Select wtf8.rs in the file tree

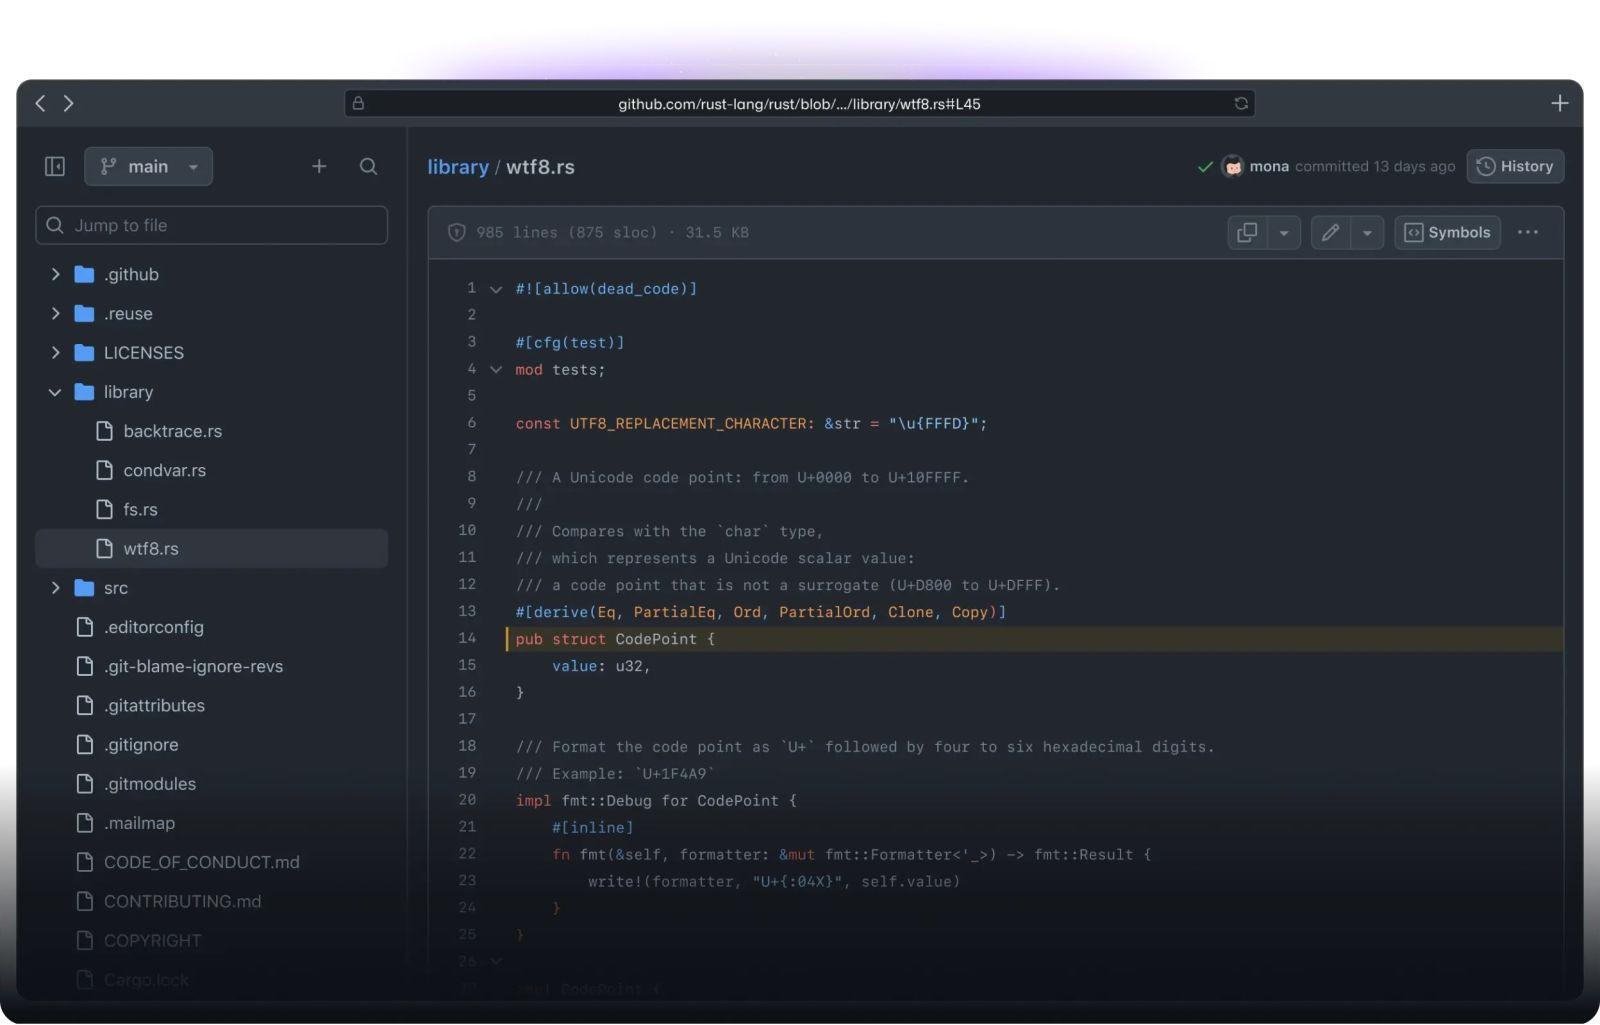click(212, 548)
